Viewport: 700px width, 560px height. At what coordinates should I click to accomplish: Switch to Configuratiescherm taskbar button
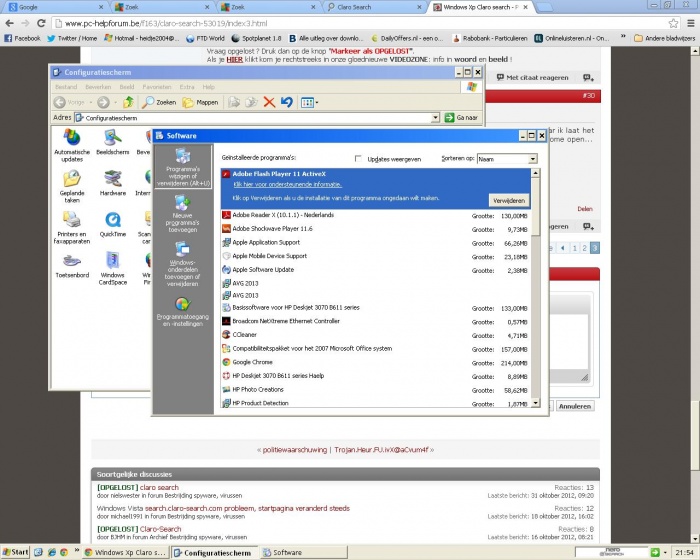click(215, 552)
